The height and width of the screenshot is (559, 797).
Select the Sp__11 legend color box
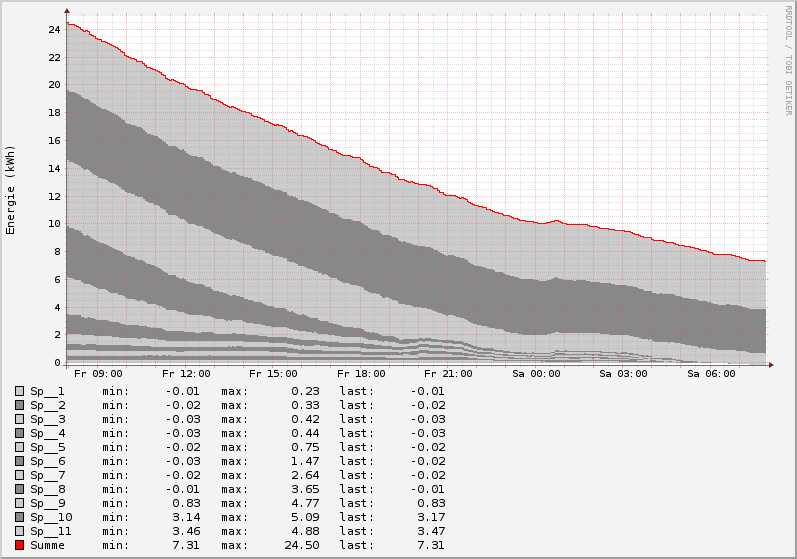coord(19,531)
